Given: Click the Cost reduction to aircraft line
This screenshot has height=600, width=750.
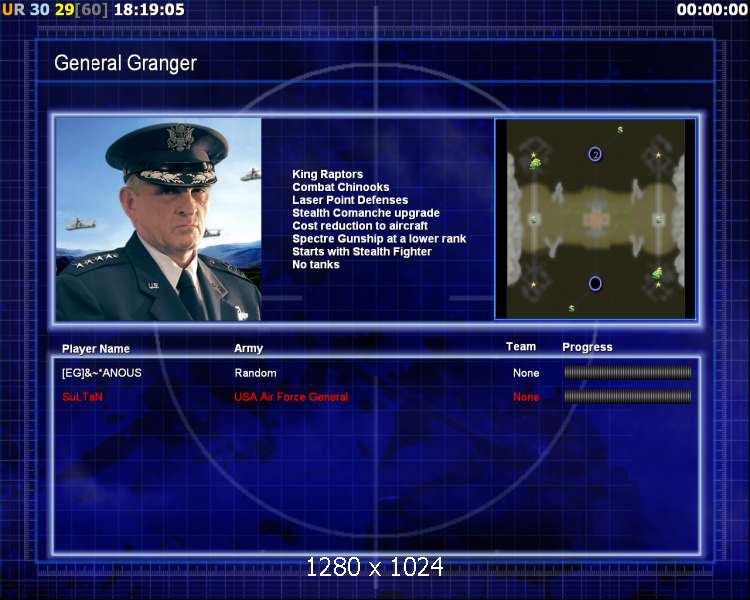Looking at the screenshot, I should pyautogui.click(x=360, y=226).
